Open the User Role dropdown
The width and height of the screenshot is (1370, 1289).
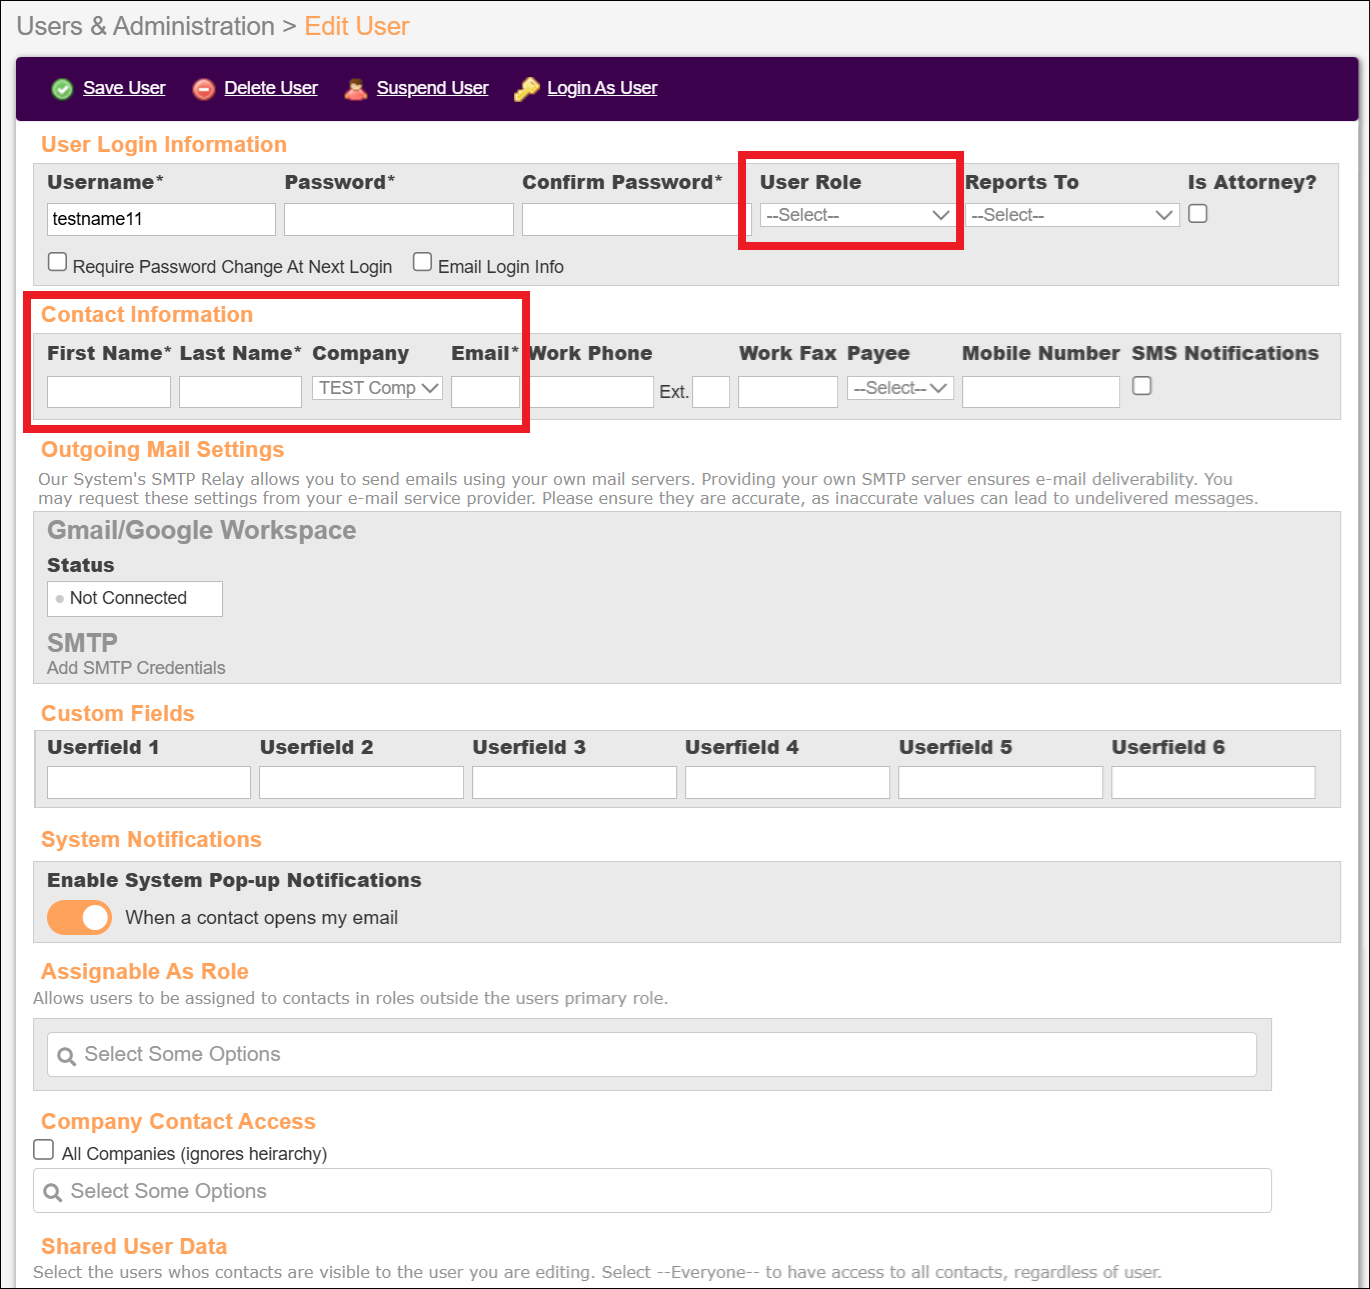[x=857, y=215]
